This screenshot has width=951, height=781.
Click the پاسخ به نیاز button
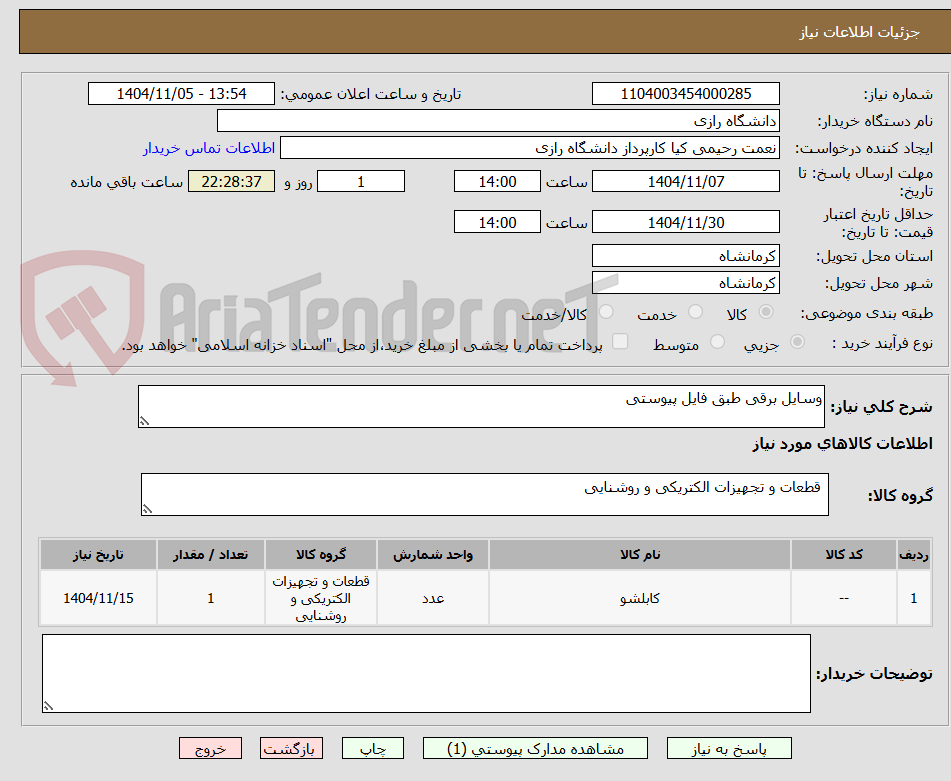(729, 748)
